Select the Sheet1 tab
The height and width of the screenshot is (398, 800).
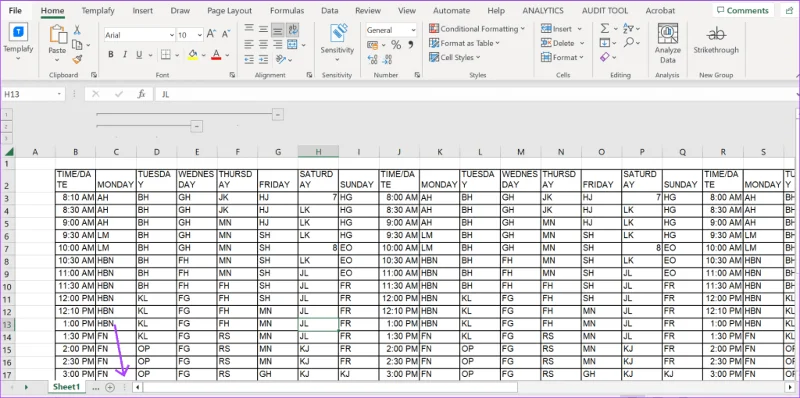point(66,387)
